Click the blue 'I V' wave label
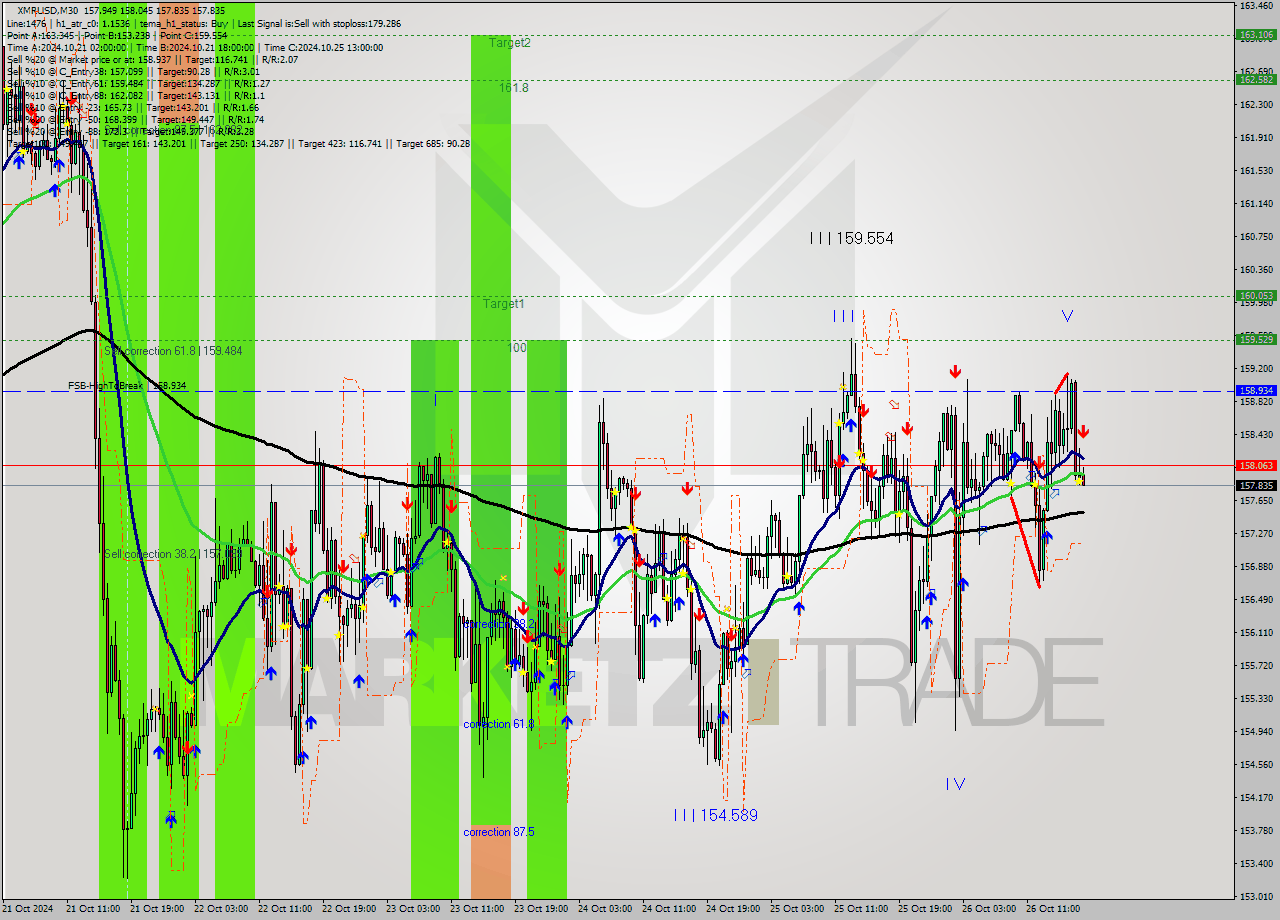 point(955,784)
